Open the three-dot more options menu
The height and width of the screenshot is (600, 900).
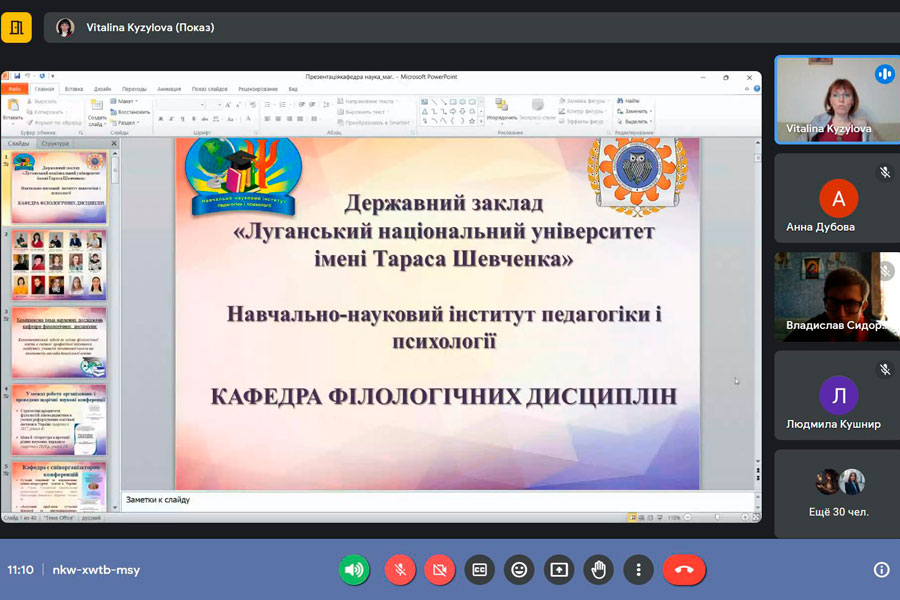[638, 569]
